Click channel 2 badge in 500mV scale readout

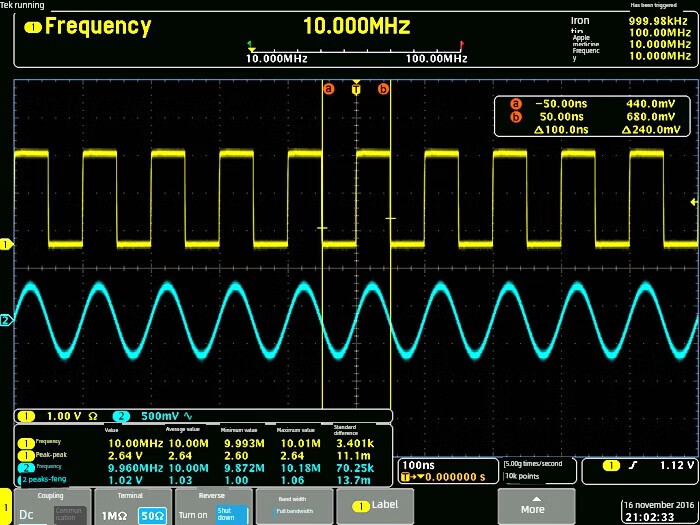[121, 415]
